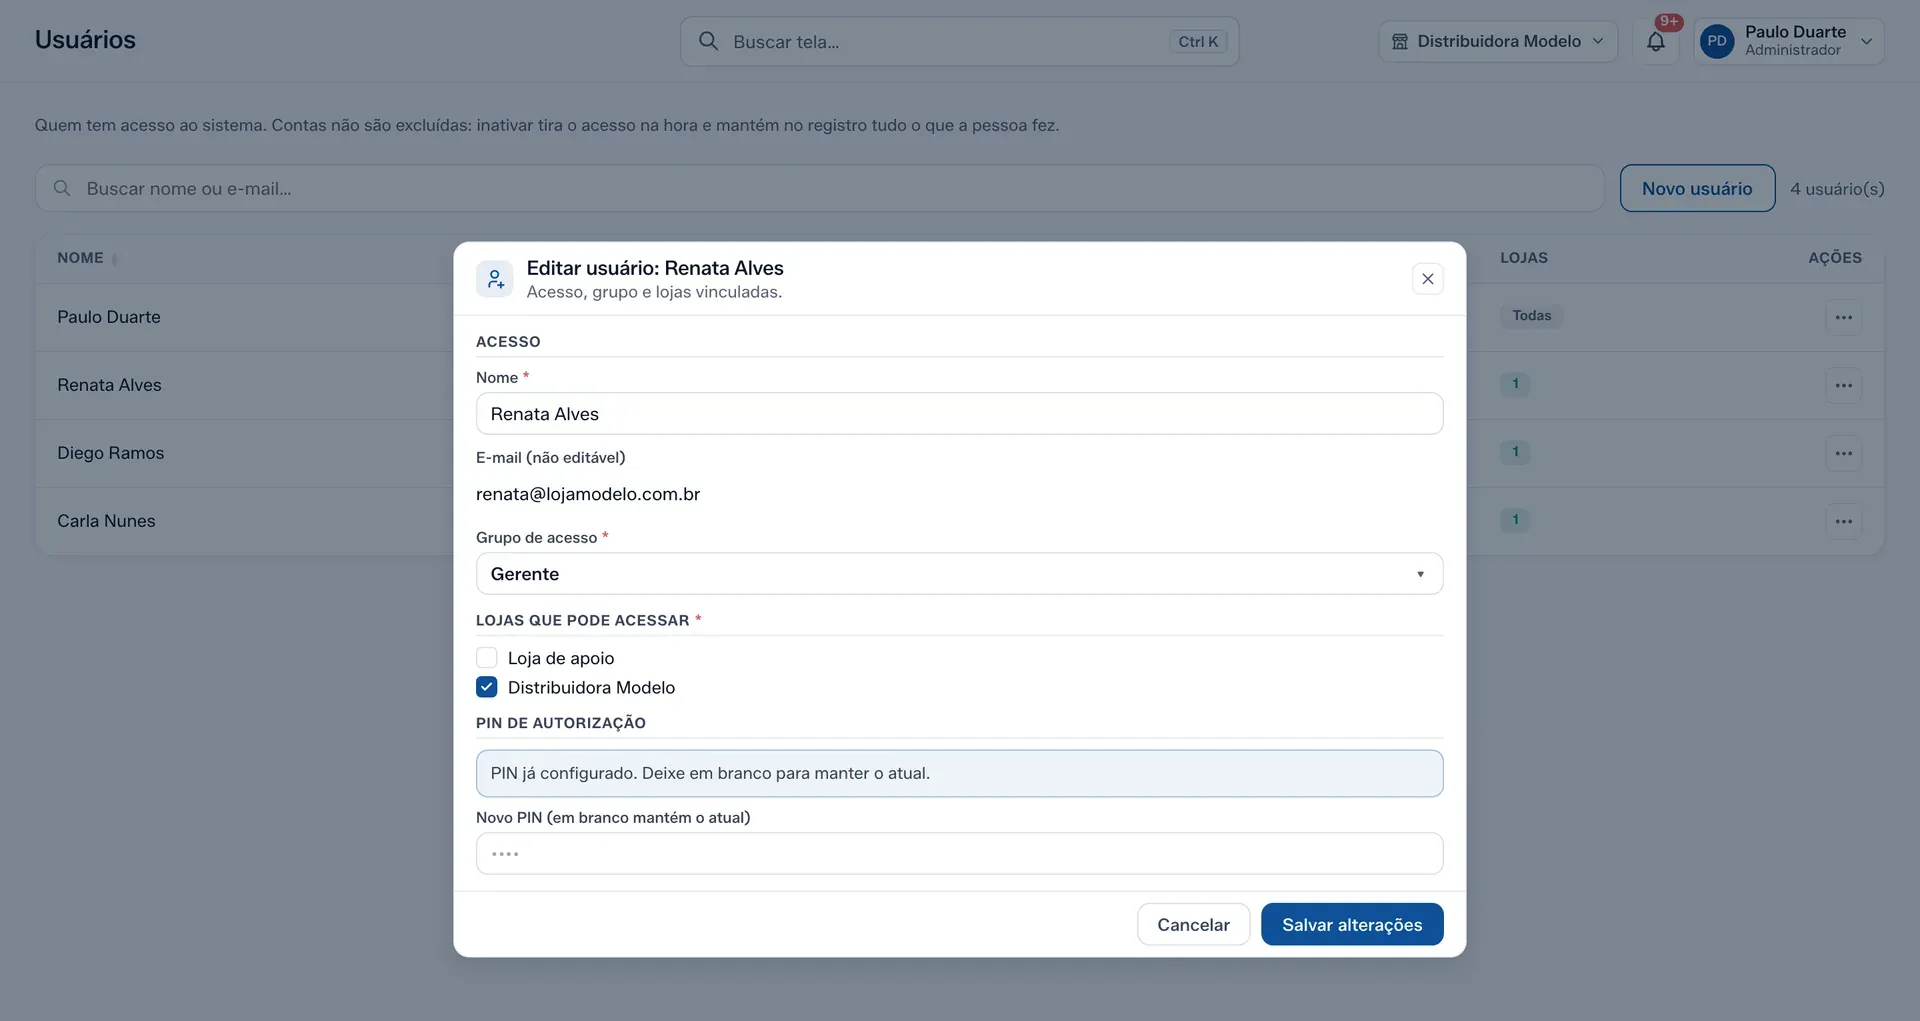Click the stores count badge for Diego Ramos

(1515, 452)
